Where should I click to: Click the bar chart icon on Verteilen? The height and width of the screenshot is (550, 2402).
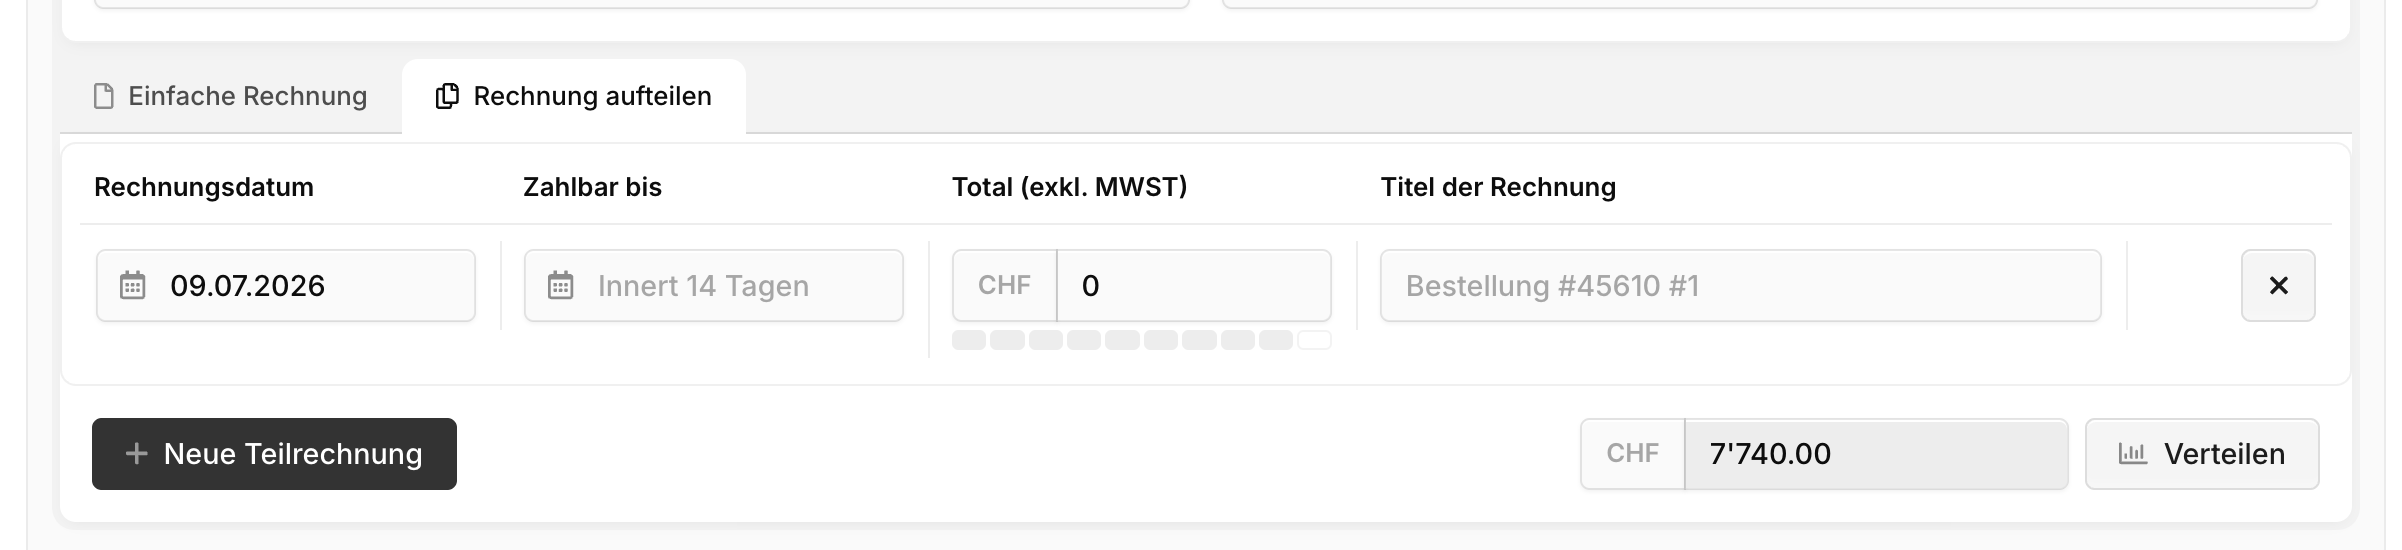(x=2133, y=454)
